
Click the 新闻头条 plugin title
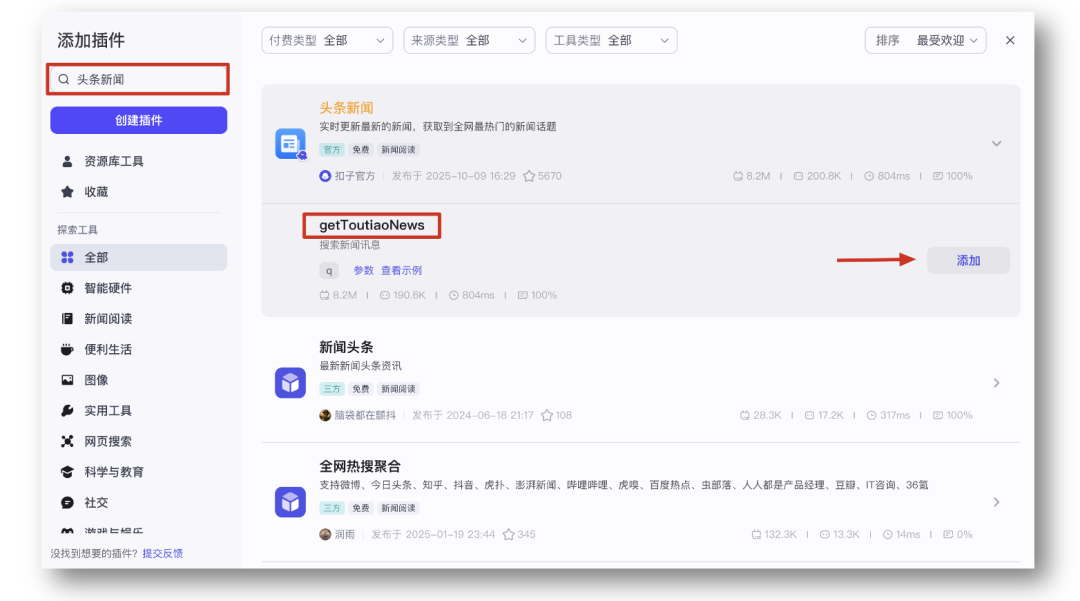tap(346, 347)
